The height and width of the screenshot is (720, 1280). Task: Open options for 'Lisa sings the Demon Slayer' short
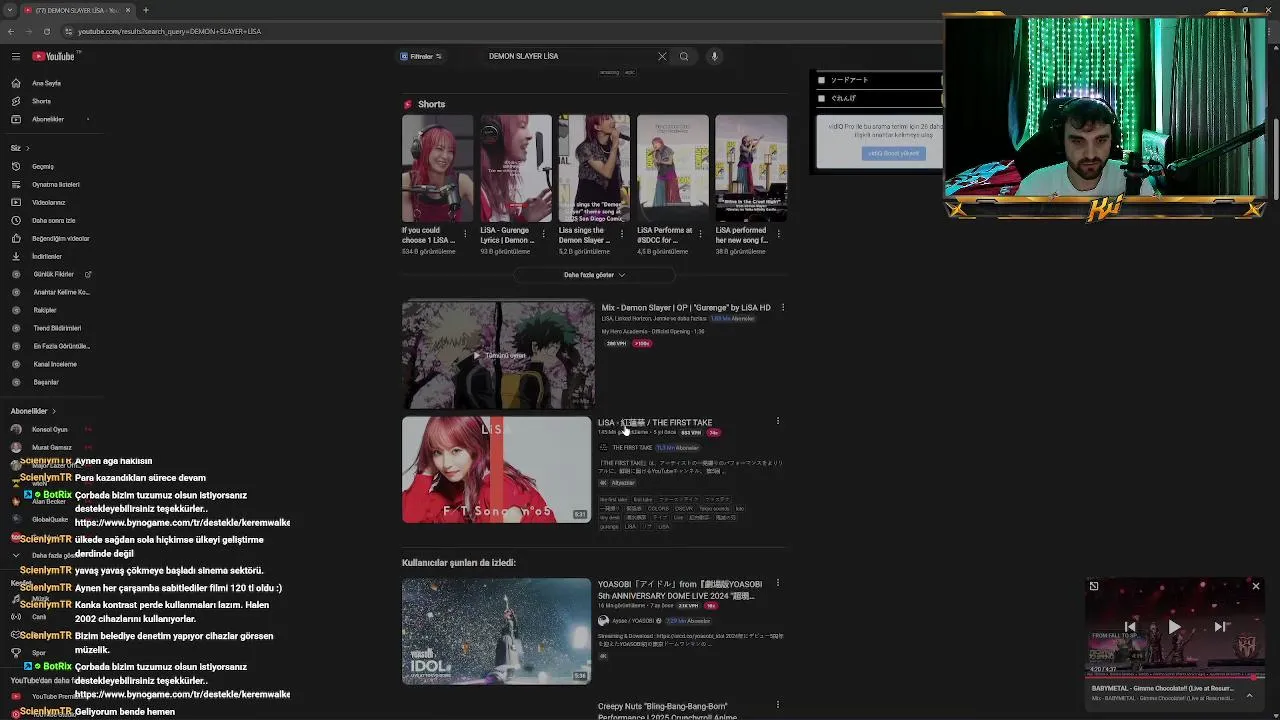(x=622, y=234)
